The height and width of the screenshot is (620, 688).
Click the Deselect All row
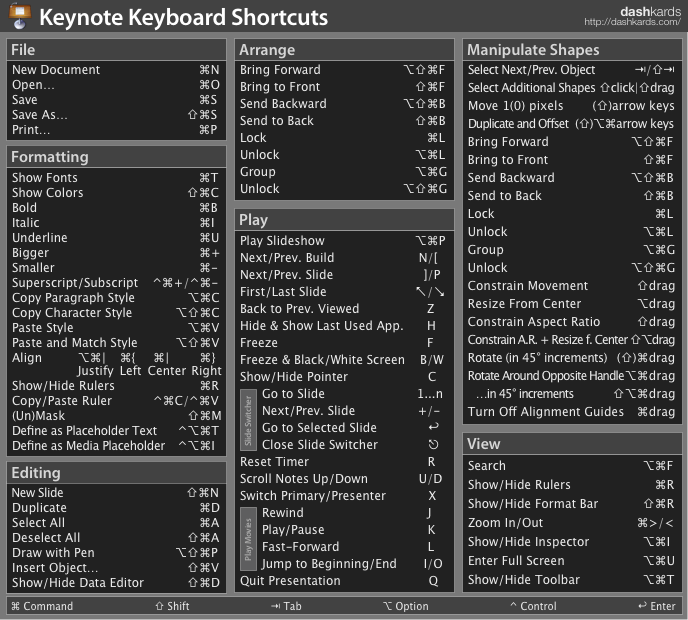[x=116, y=538]
